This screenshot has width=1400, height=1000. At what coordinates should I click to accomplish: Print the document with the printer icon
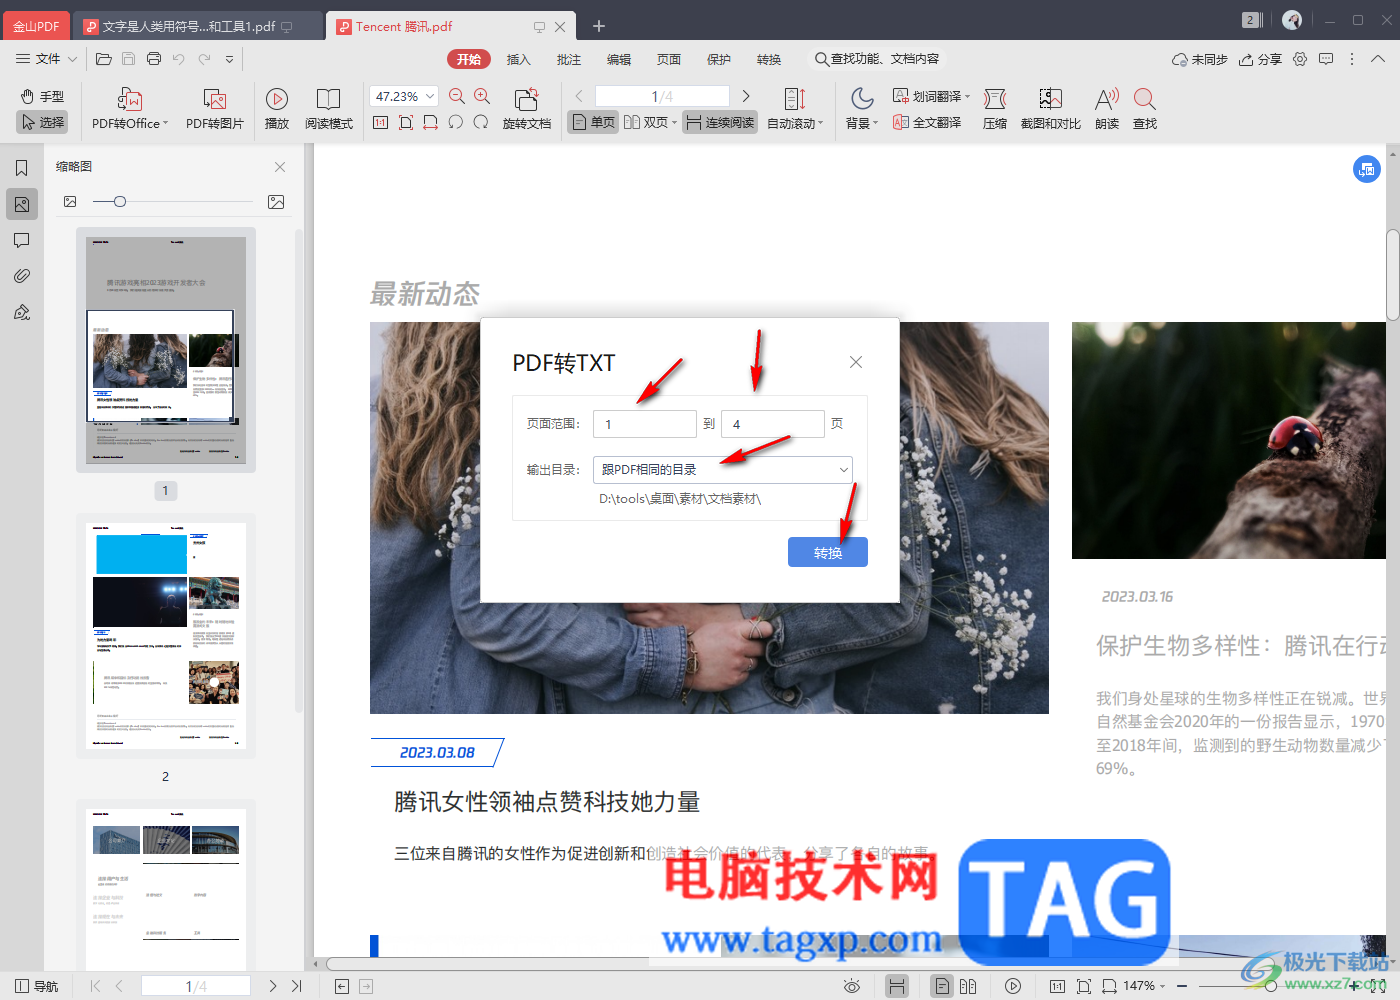(x=154, y=59)
